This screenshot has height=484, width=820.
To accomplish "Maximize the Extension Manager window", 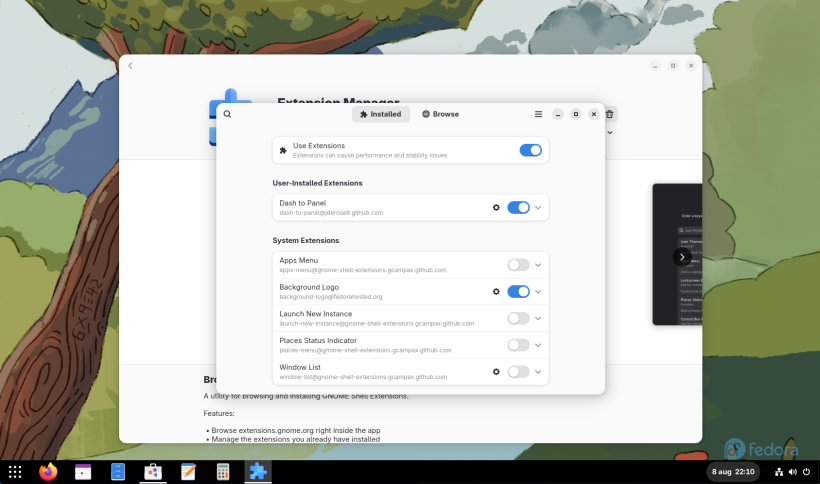I will pyautogui.click(x=576, y=114).
